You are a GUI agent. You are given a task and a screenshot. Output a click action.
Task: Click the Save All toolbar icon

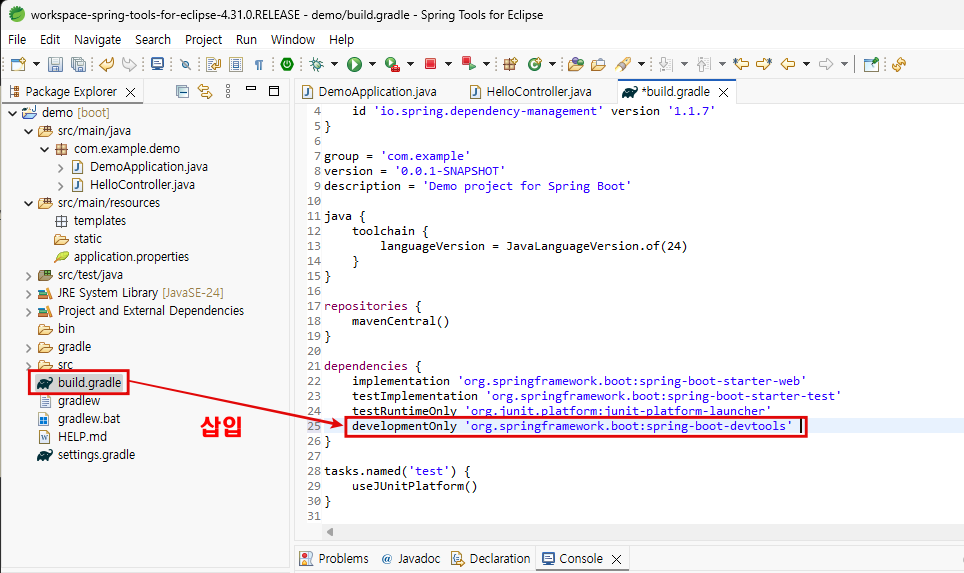77,64
